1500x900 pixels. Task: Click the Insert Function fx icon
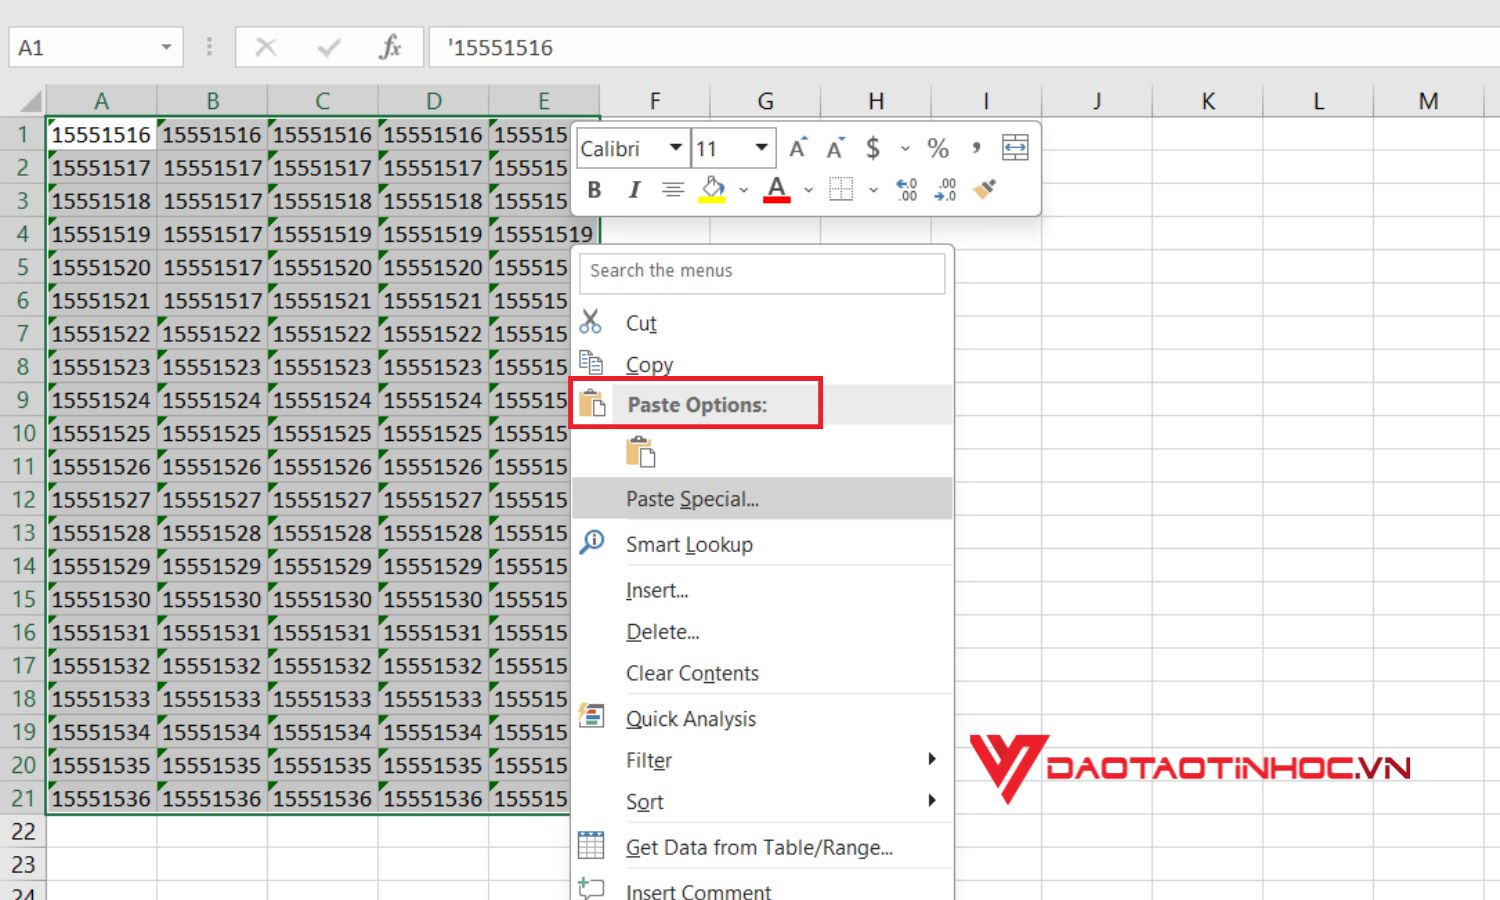[390, 47]
